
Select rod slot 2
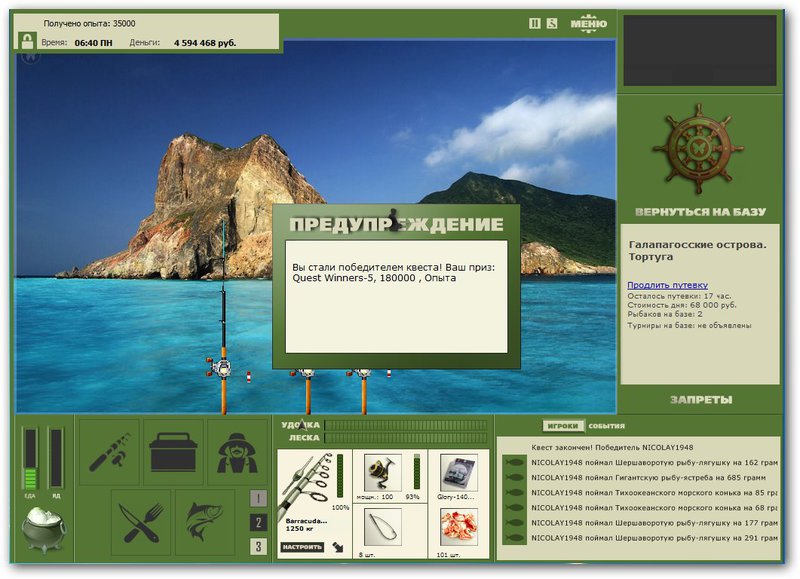coord(258,522)
